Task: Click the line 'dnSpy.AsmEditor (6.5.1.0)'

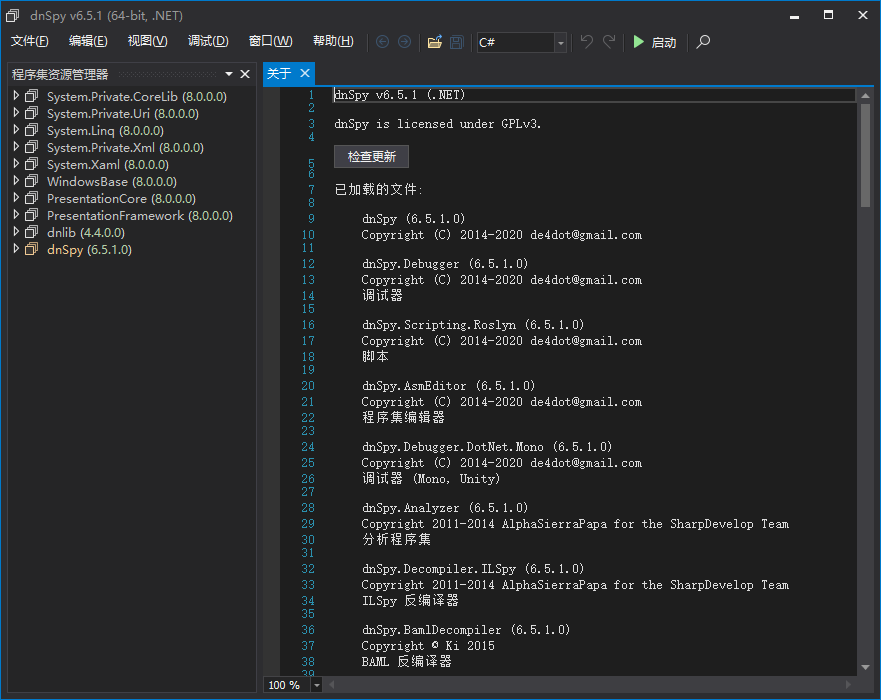Action: coord(448,386)
